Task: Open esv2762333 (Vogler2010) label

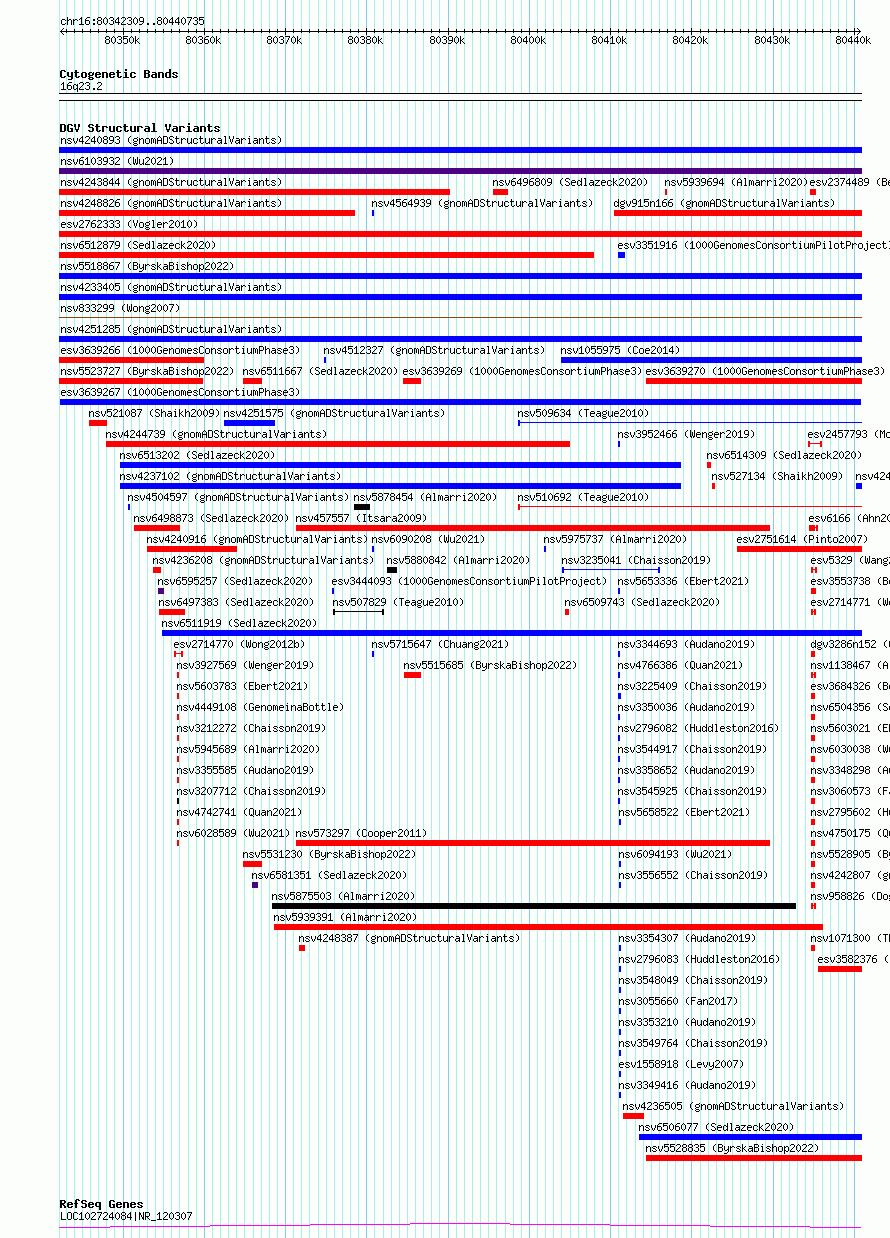Action: [x=129, y=224]
